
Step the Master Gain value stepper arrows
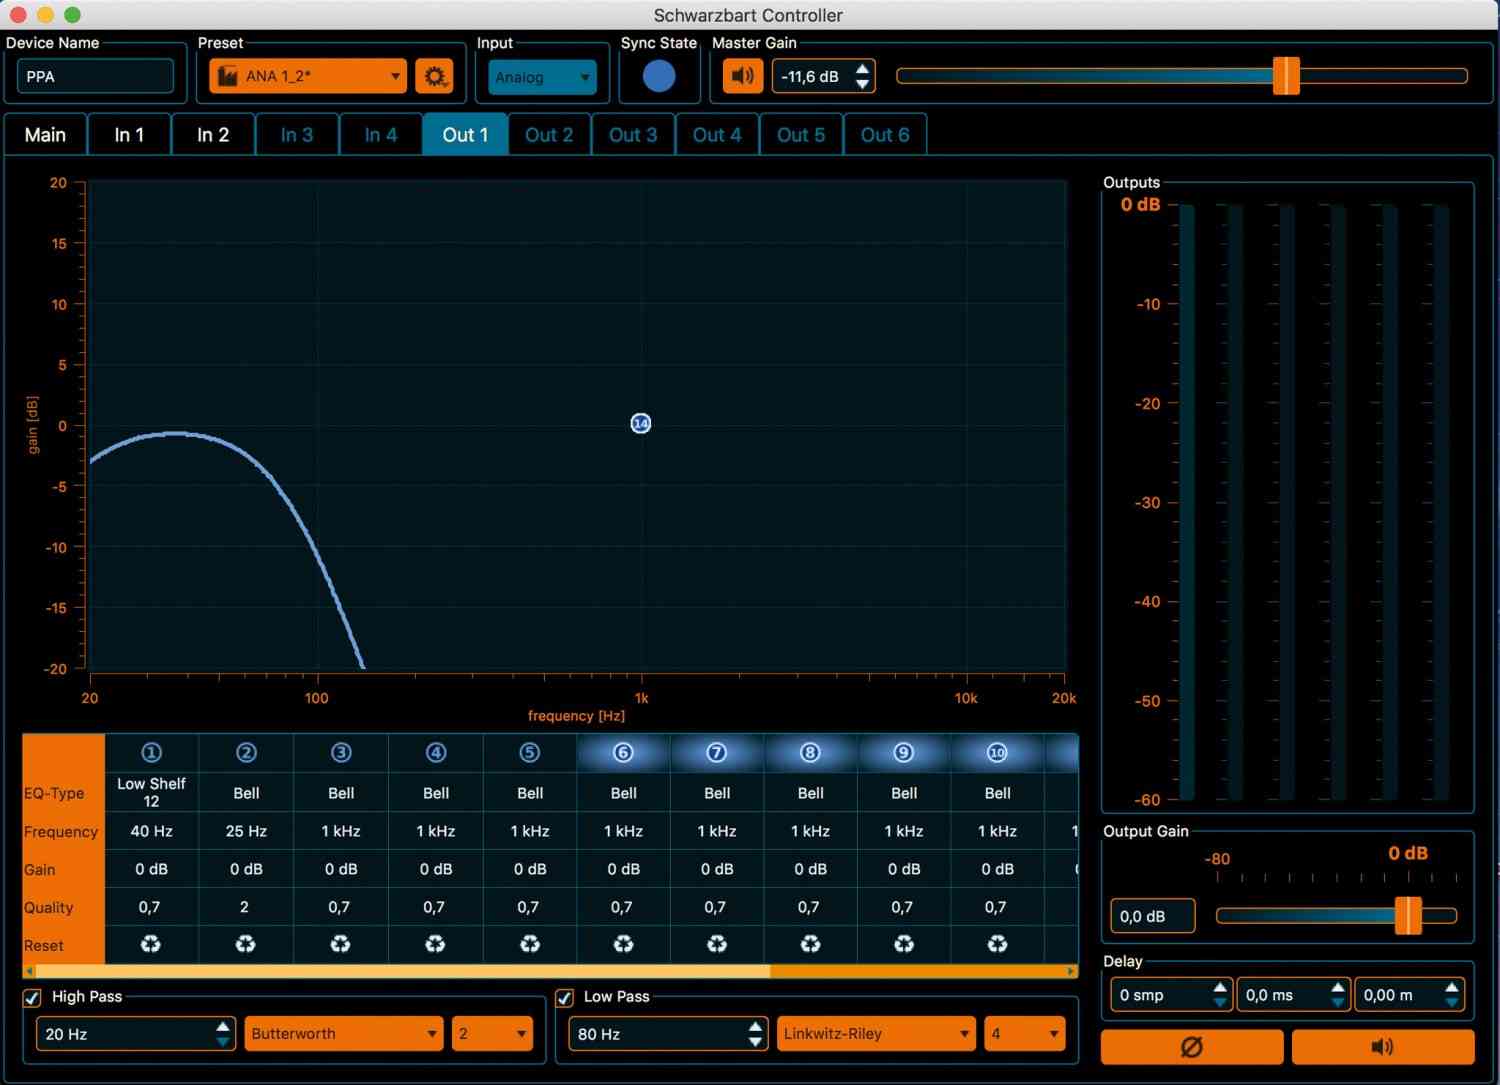(x=862, y=76)
